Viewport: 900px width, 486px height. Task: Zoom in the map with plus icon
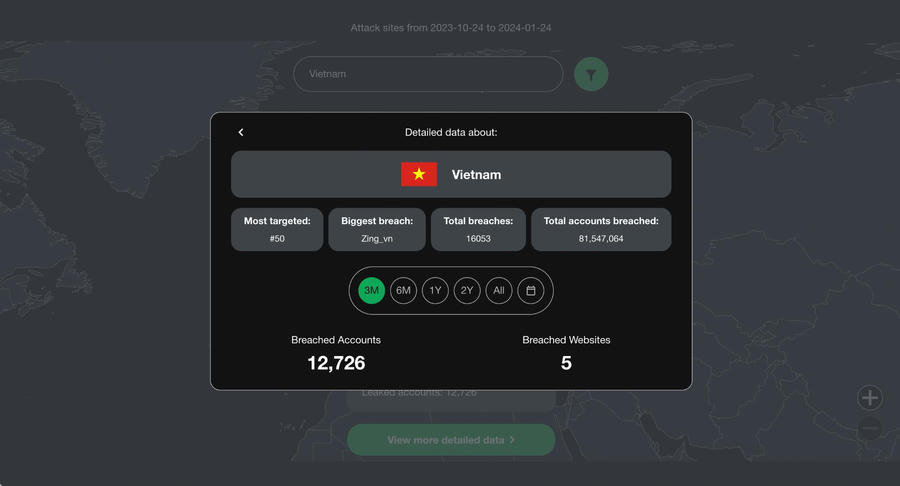[870, 398]
